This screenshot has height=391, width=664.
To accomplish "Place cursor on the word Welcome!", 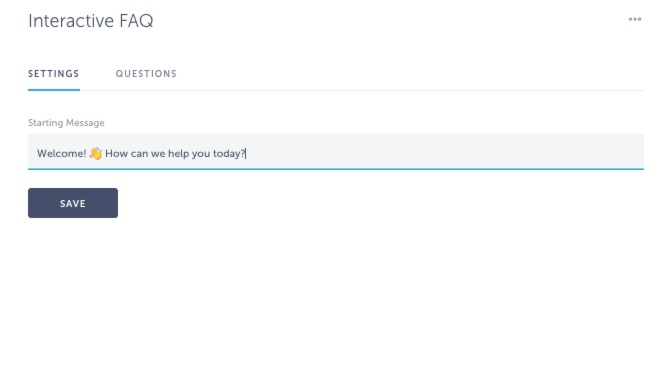I will point(62,153).
